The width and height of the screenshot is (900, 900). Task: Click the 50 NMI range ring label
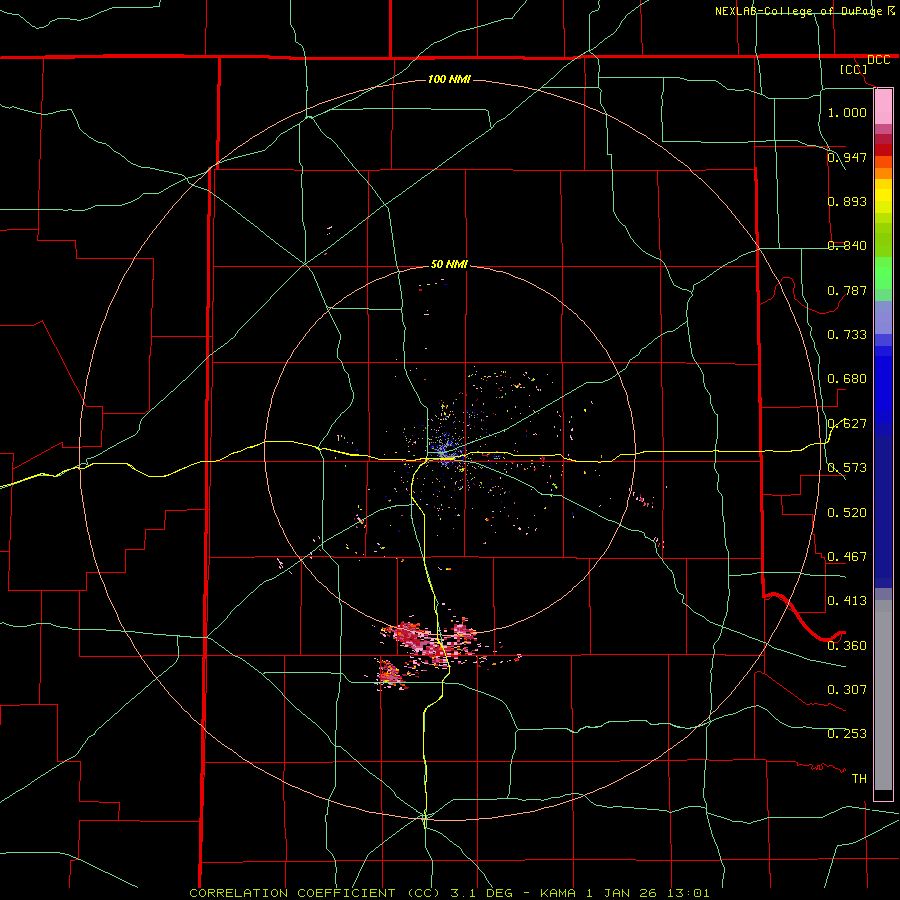(449, 264)
